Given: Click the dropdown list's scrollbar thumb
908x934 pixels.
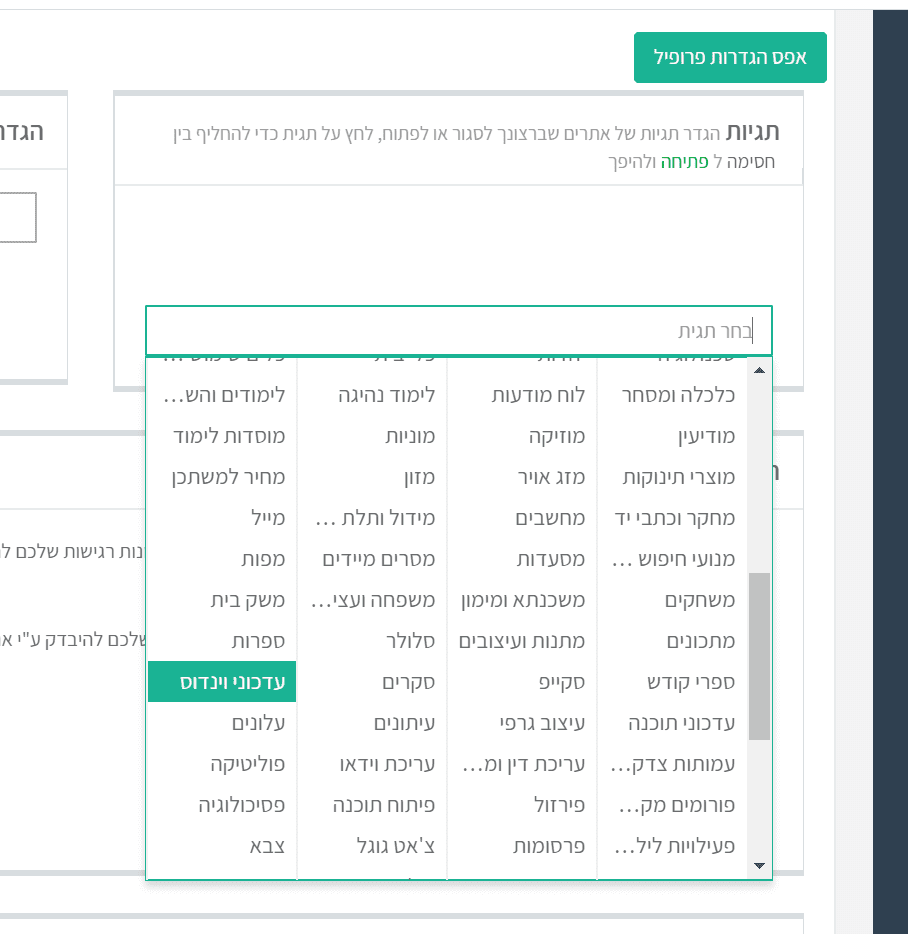Looking at the screenshot, I should pyautogui.click(x=759, y=655).
